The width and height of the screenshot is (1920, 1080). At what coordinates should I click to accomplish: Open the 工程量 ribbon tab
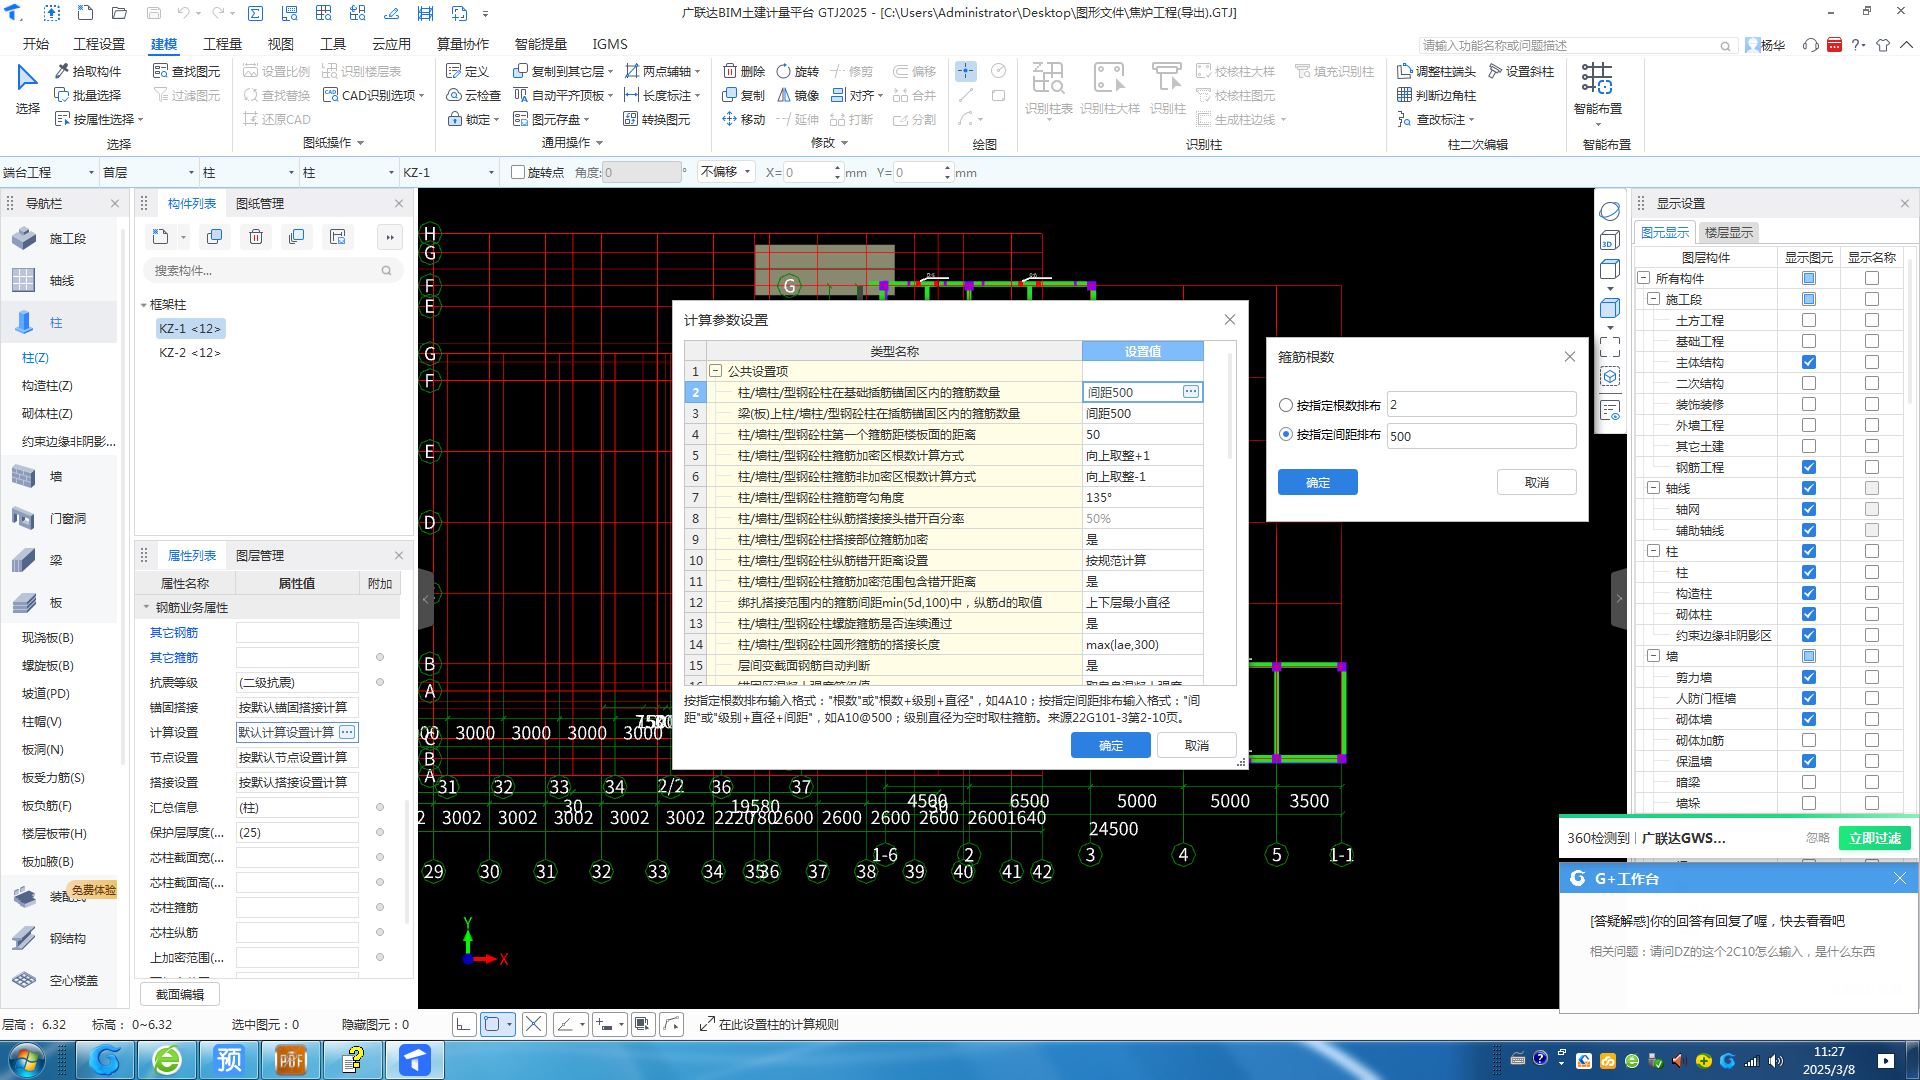(222, 44)
